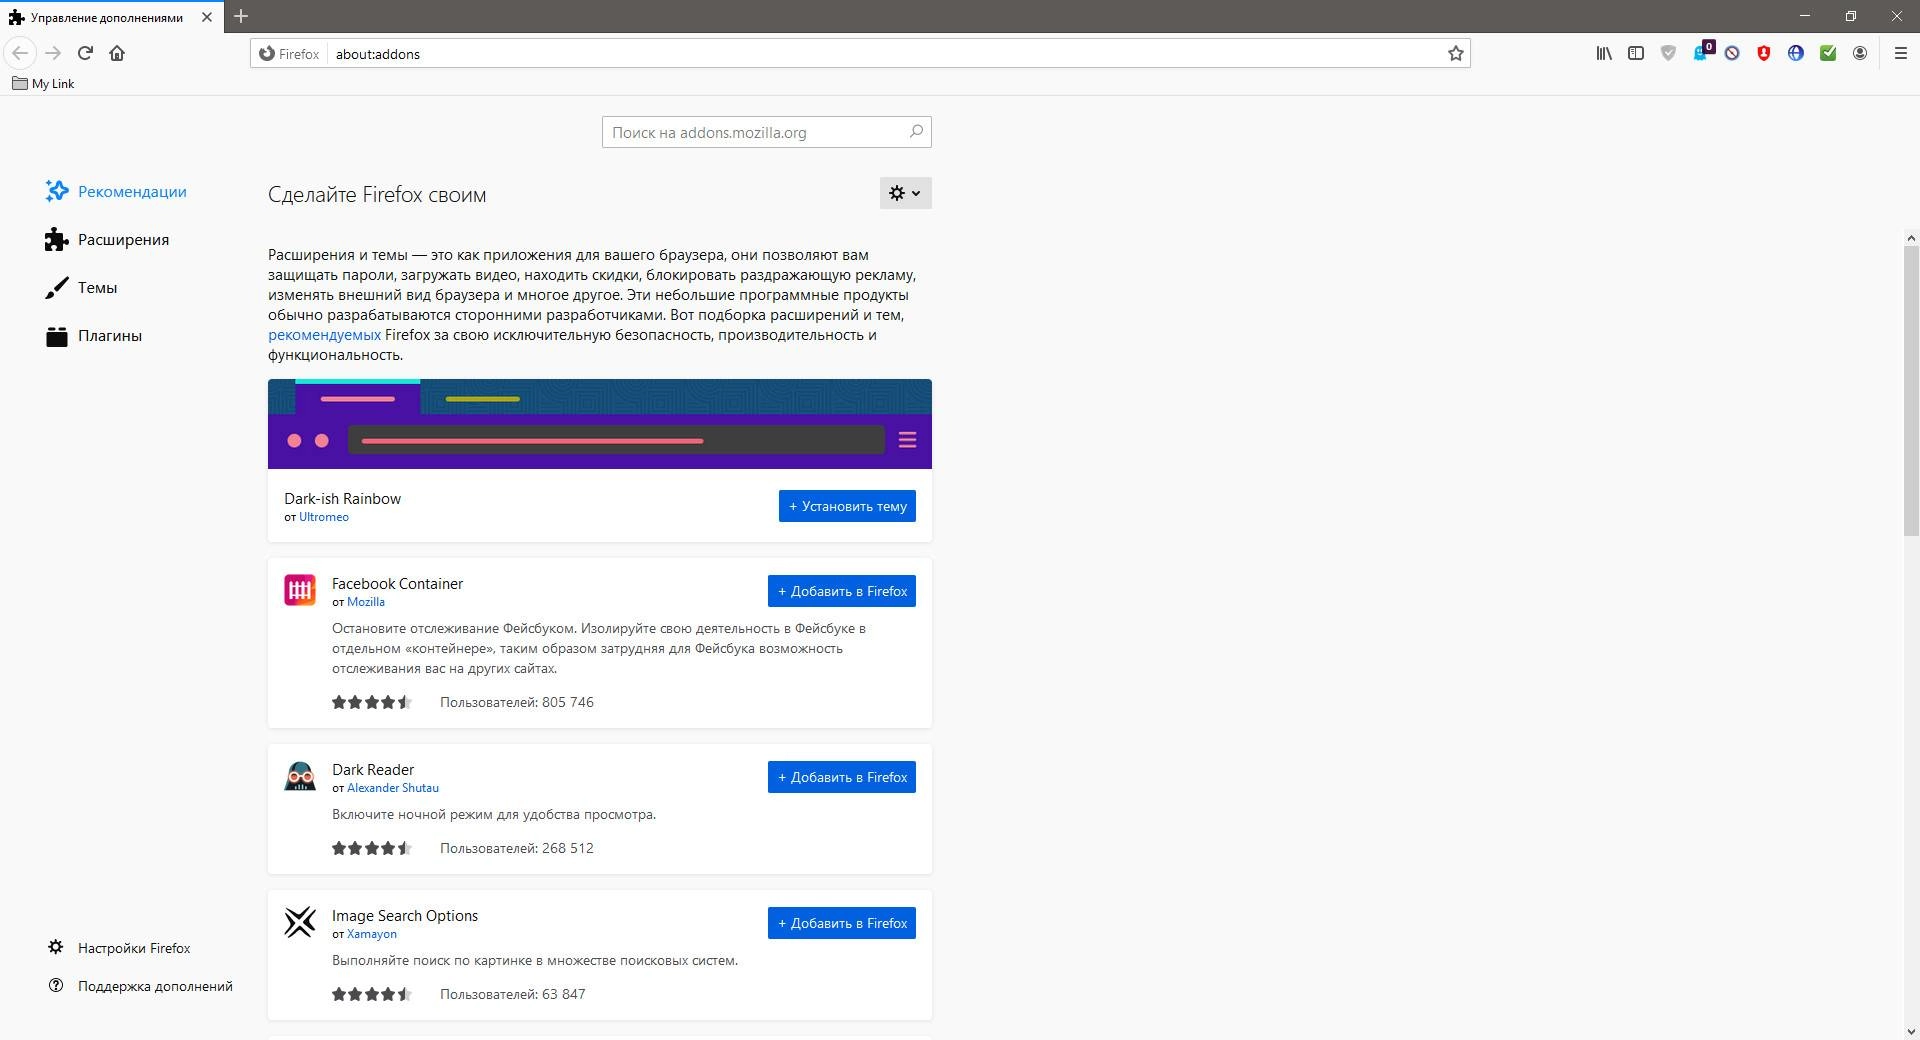Viewport: 1920px width, 1040px height.
Task: Click Установить тему button
Action: [847, 506]
